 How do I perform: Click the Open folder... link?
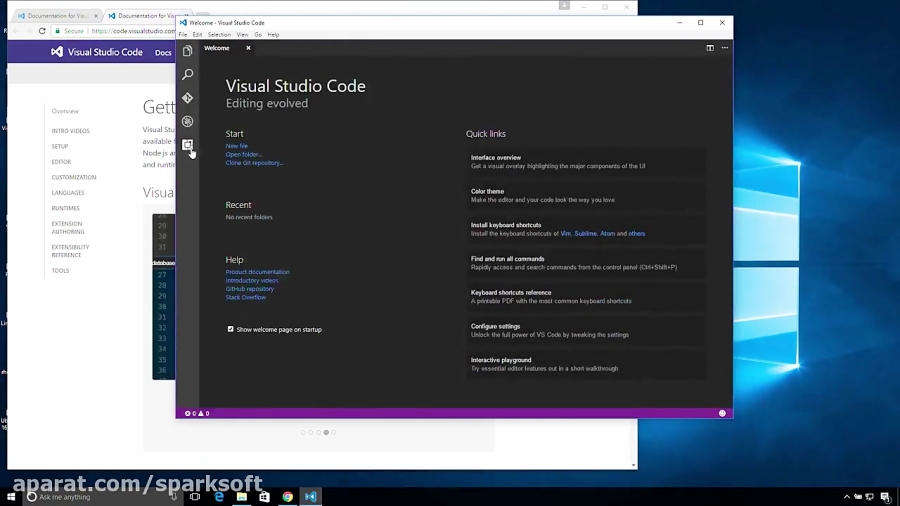(243, 154)
